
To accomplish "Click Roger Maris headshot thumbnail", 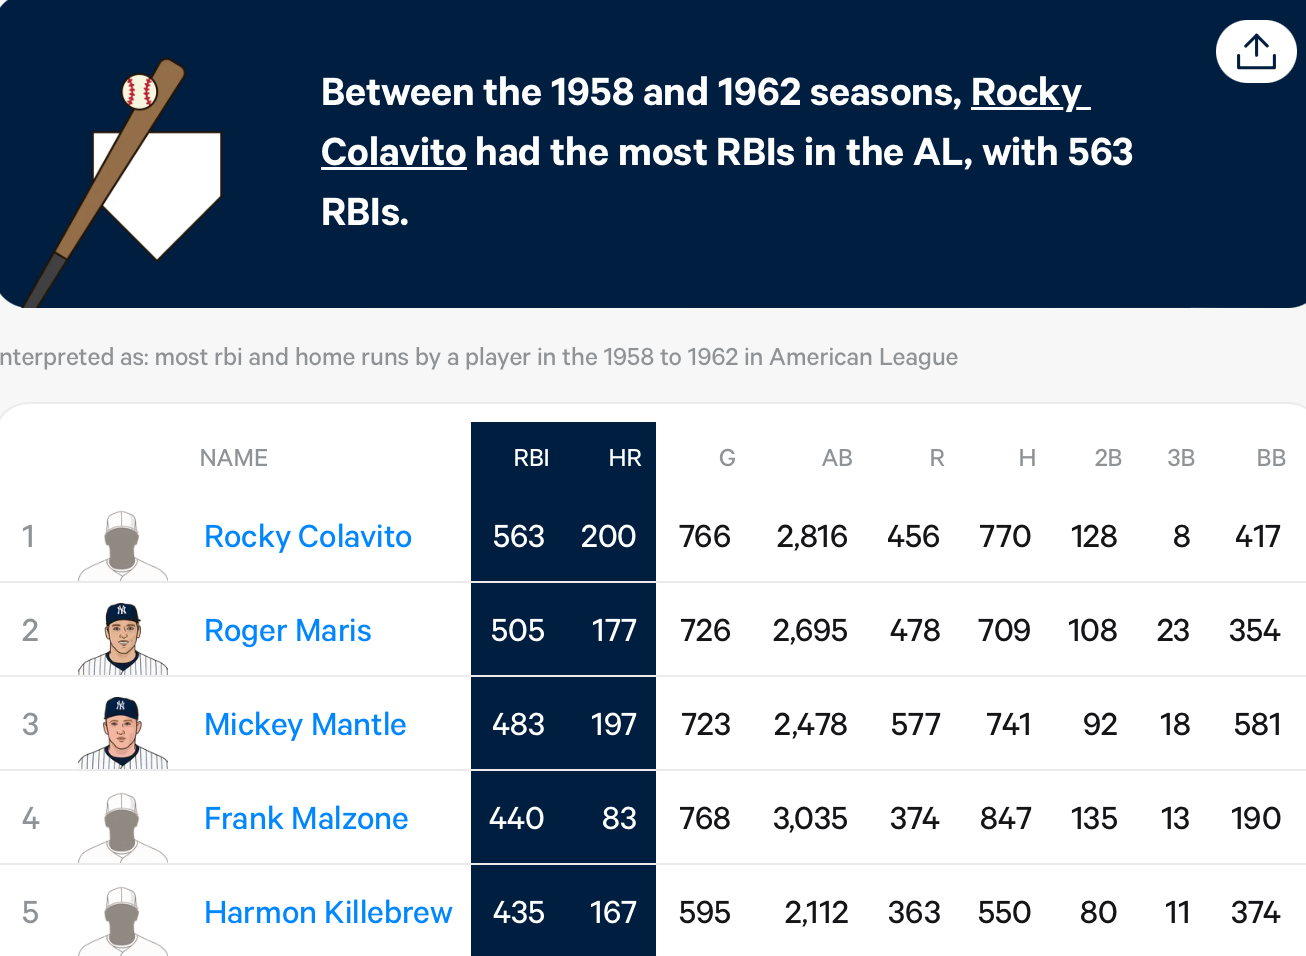I will (x=123, y=638).
